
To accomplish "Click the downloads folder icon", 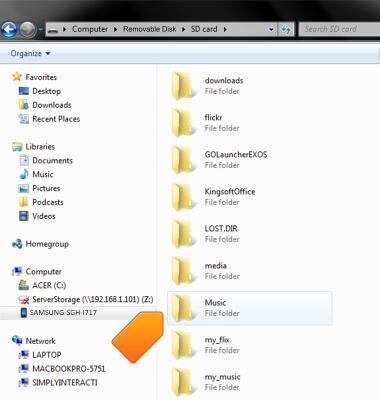I will 183,86.
